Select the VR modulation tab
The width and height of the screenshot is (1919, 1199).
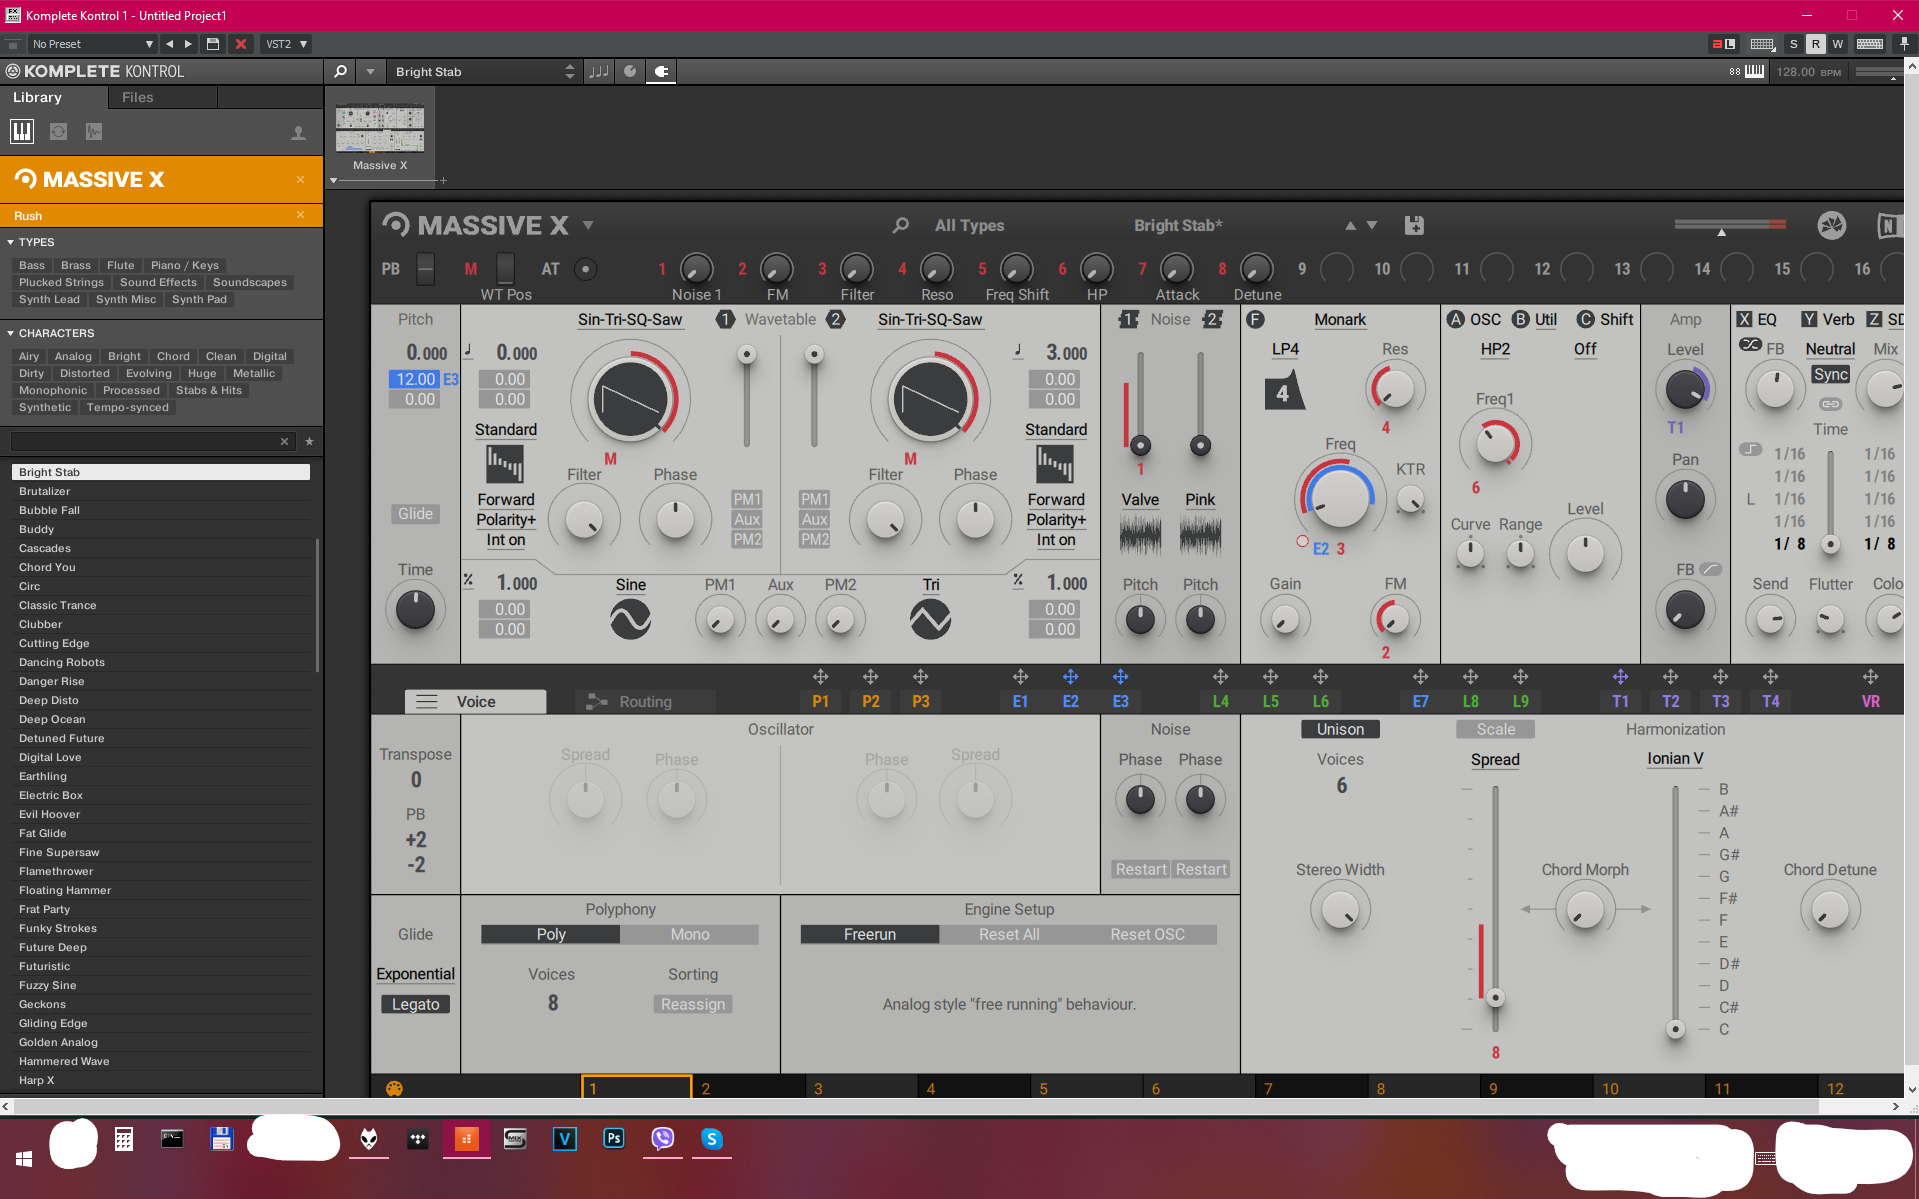[1870, 701]
